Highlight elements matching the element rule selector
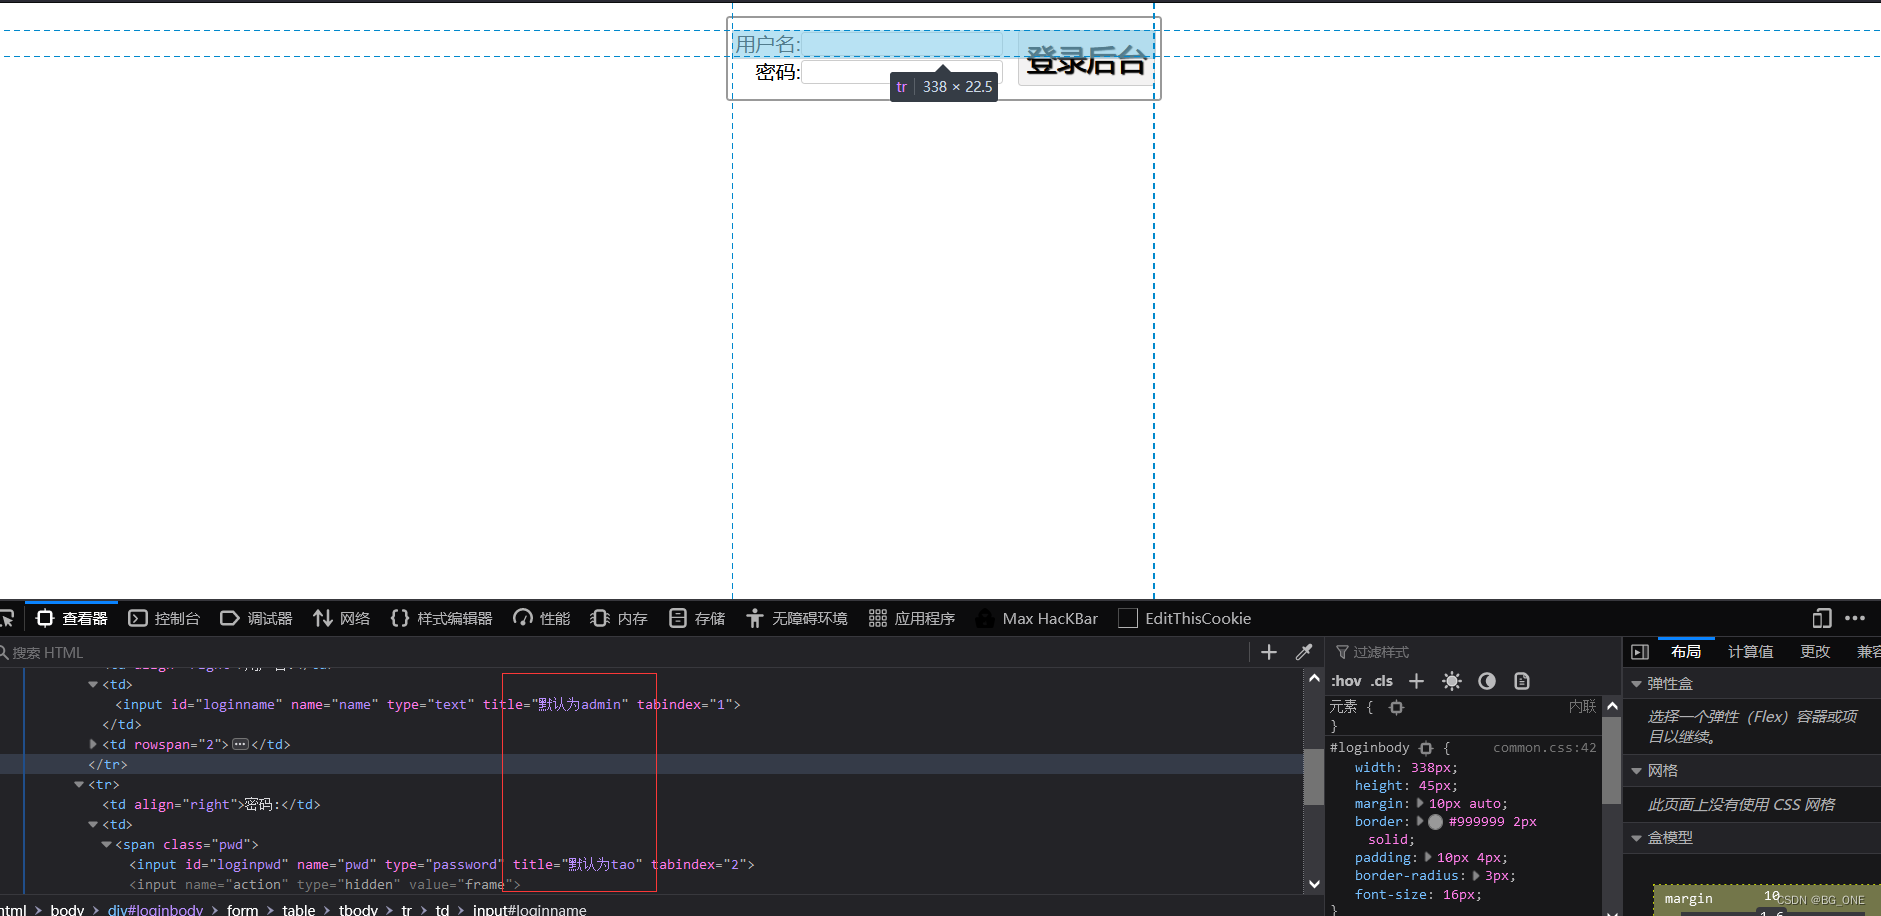The height and width of the screenshot is (916, 1881). (1397, 707)
